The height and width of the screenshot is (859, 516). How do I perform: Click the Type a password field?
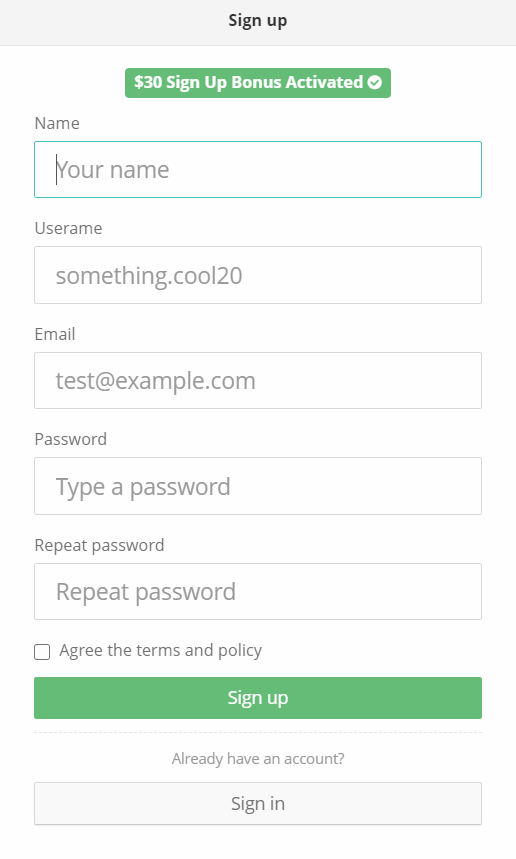257,486
